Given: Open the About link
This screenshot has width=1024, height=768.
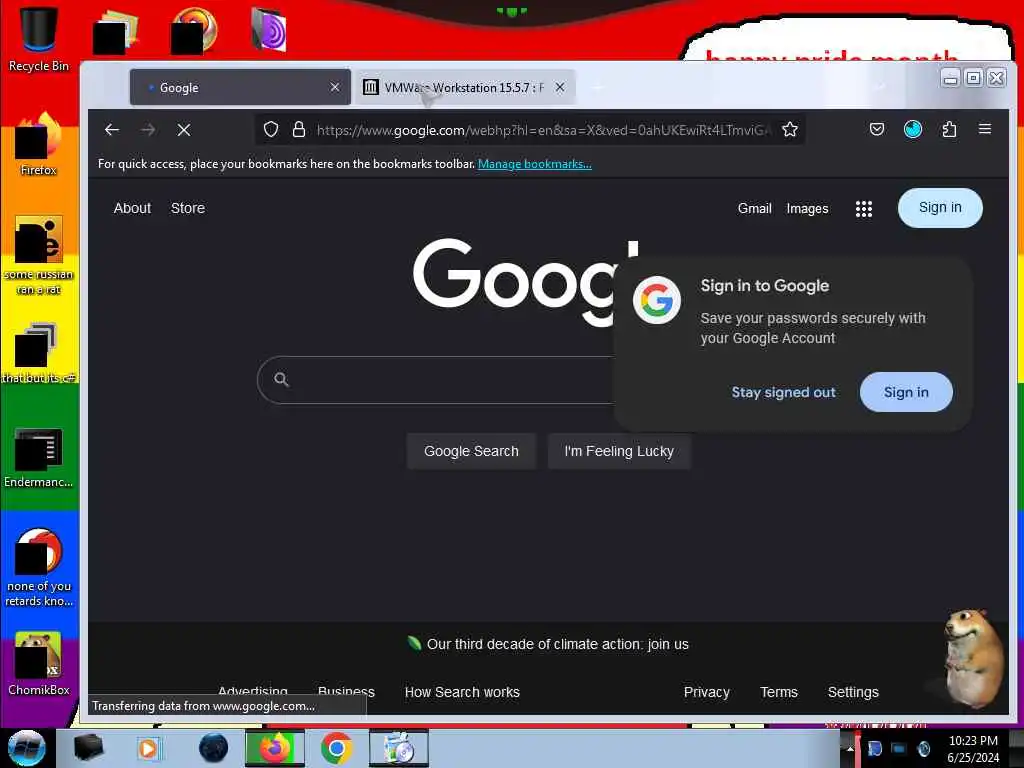Looking at the screenshot, I should click(x=132, y=208).
